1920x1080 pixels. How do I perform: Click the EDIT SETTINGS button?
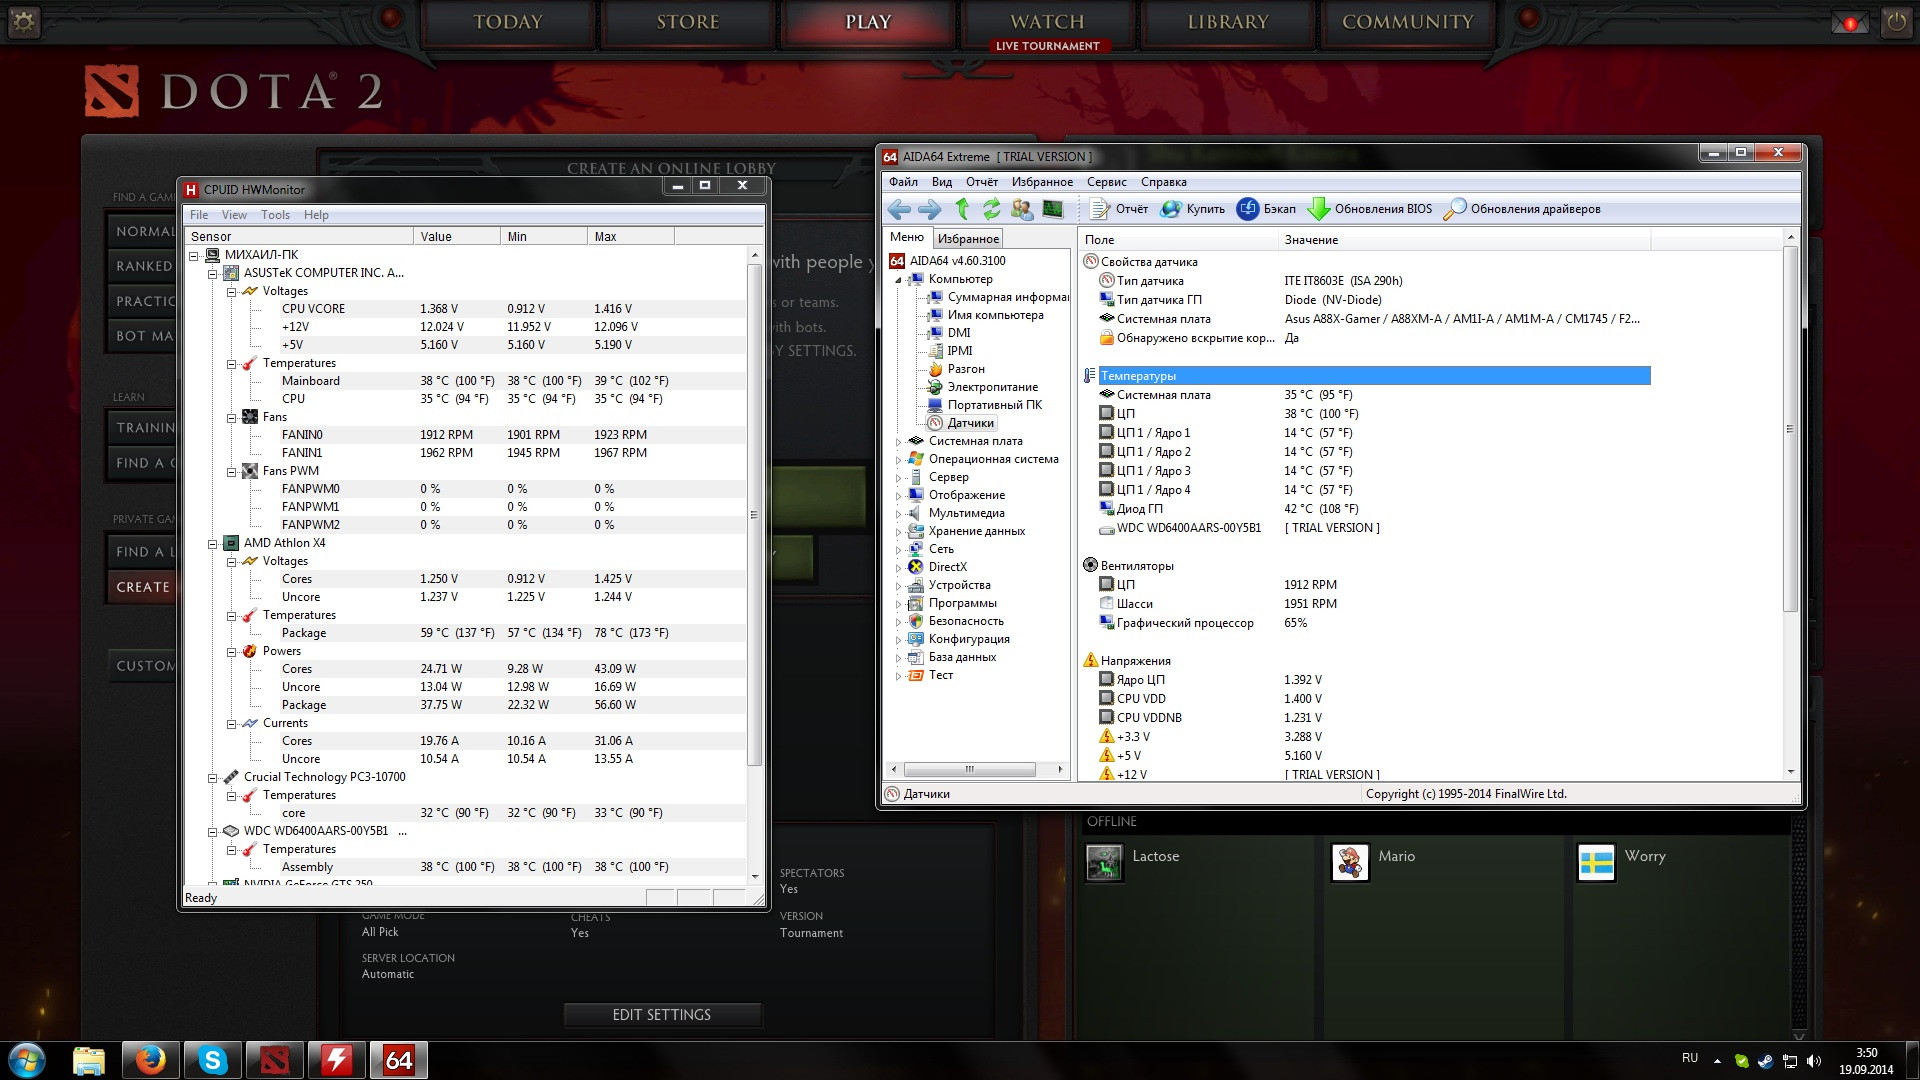pos(661,1015)
